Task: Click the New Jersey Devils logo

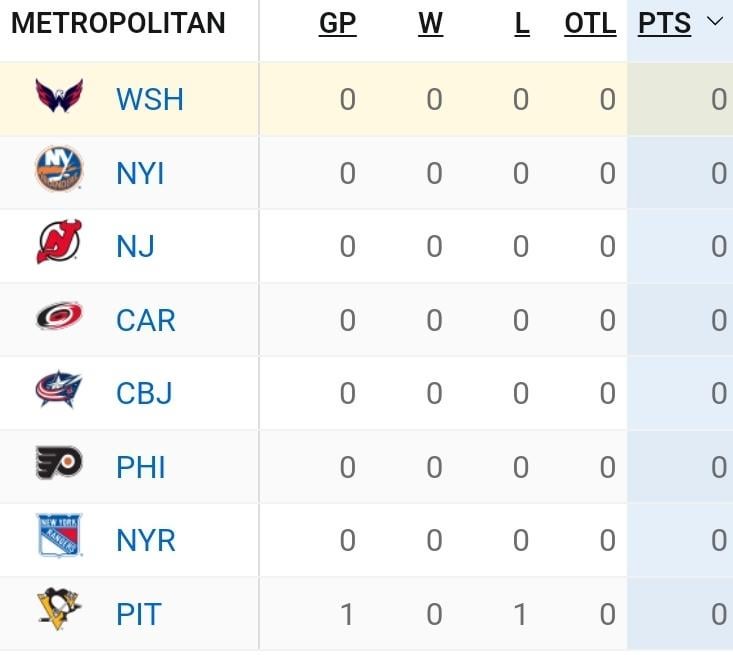Action: pos(59,243)
